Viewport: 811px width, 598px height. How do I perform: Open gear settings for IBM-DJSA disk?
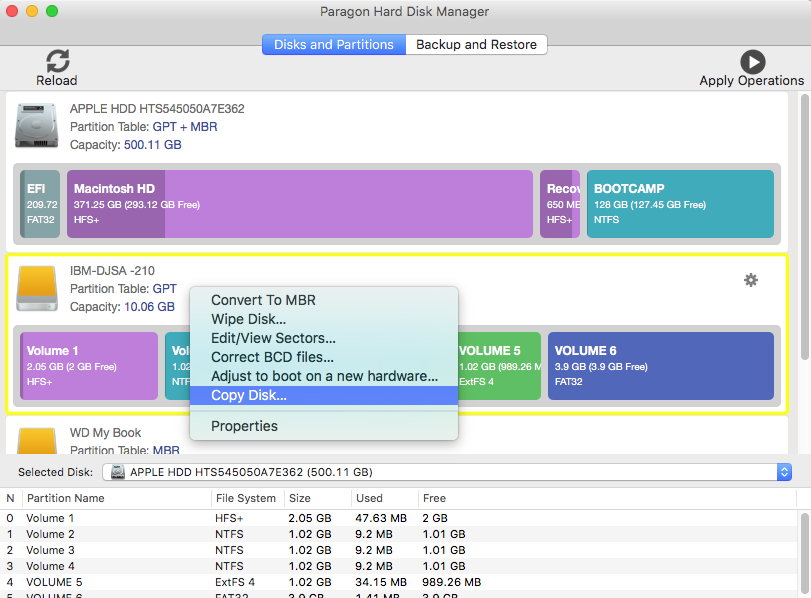(750, 280)
